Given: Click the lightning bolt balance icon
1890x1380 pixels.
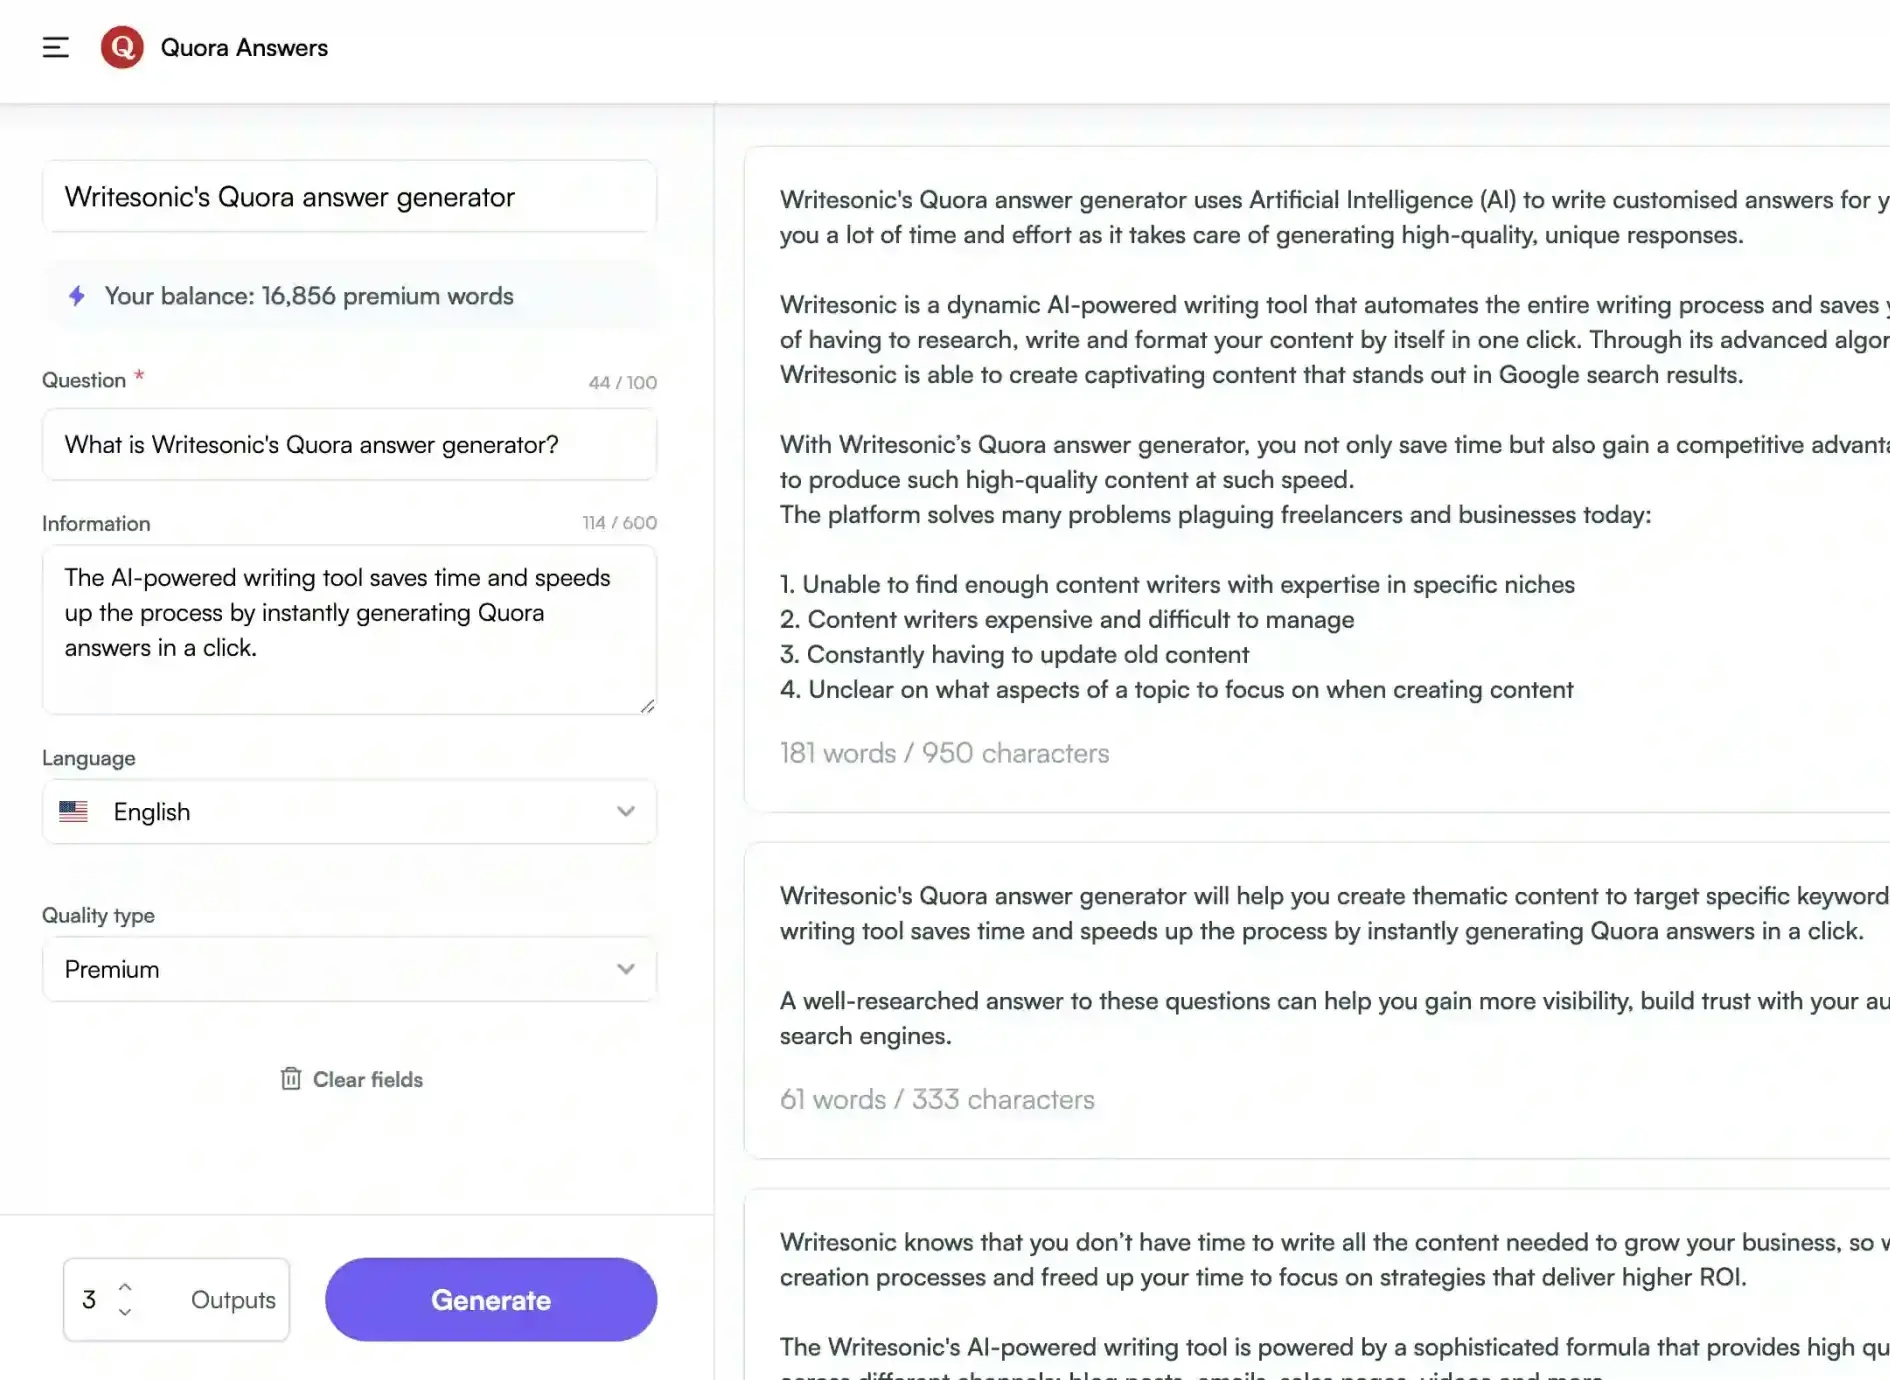Looking at the screenshot, I should coord(78,295).
